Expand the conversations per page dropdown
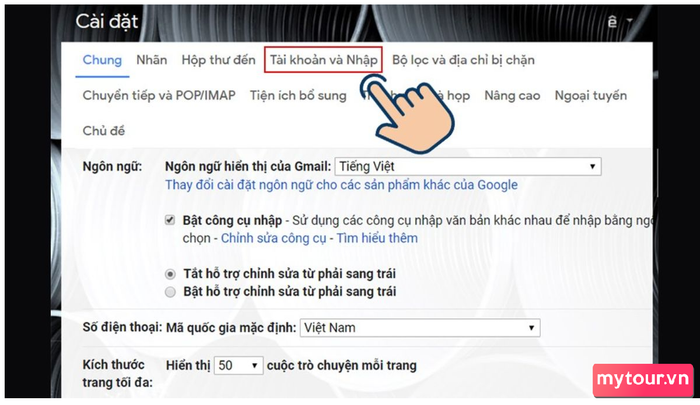This screenshot has width=700, height=405. [x=238, y=366]
